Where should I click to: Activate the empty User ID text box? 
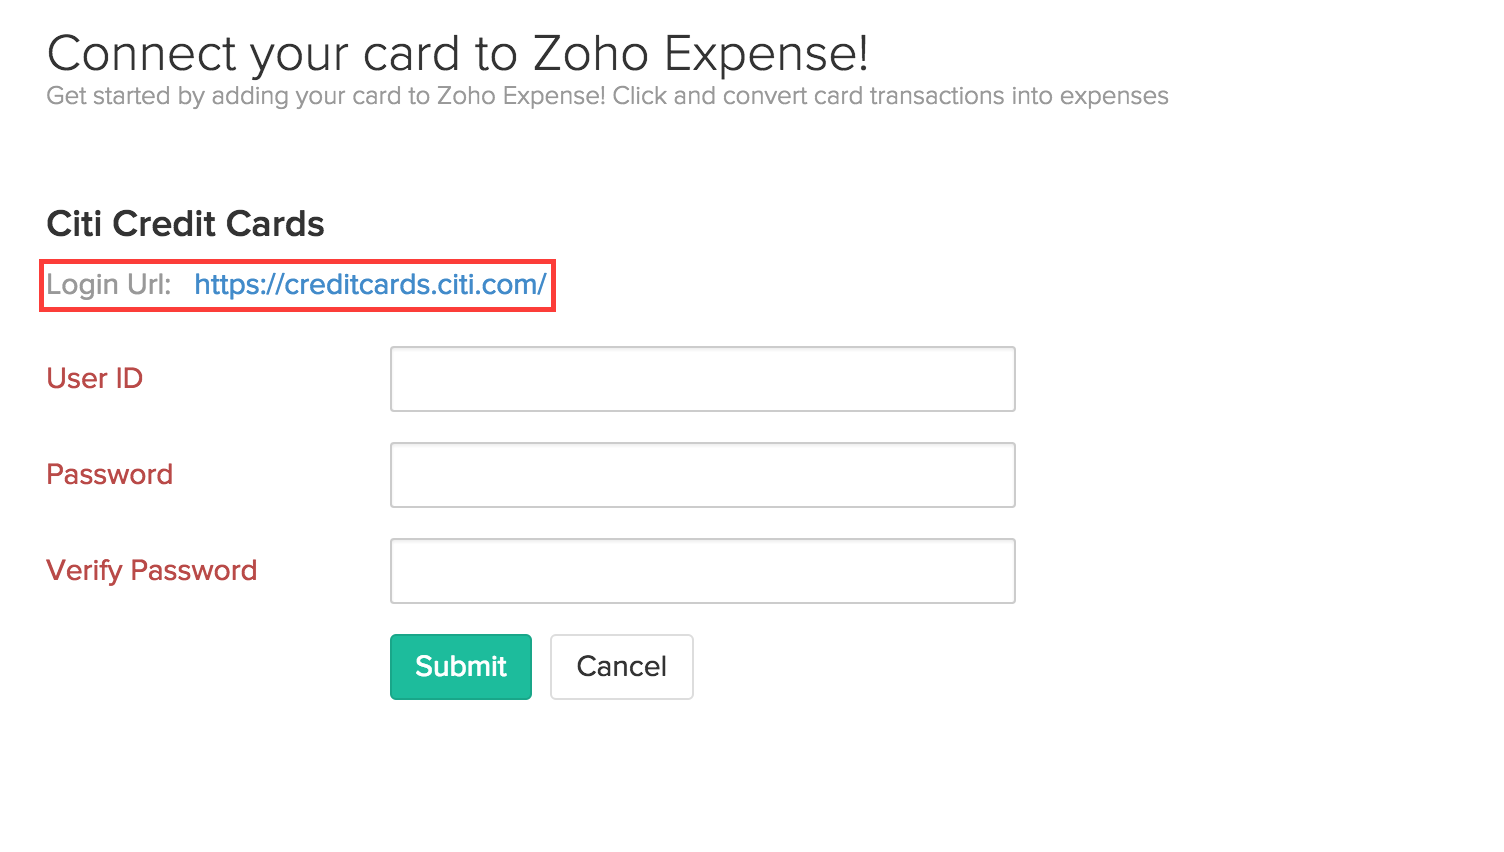702,378
